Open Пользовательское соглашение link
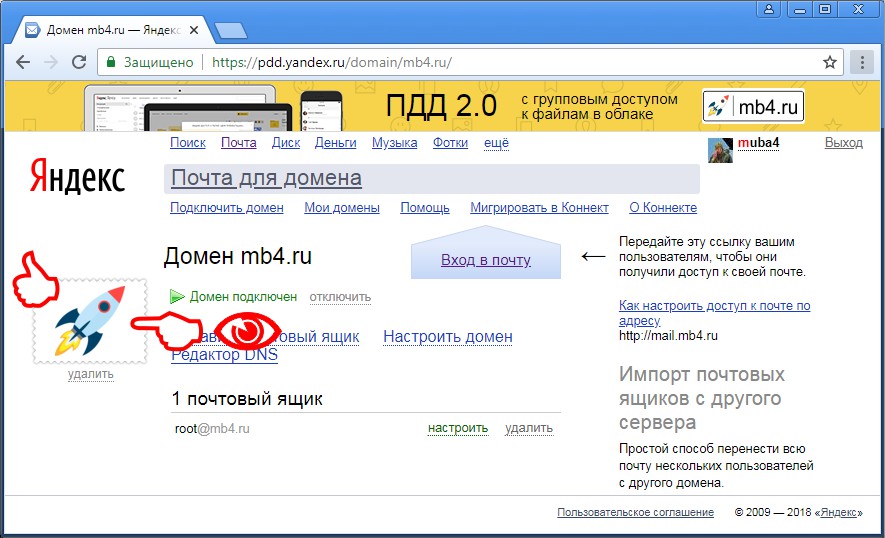The width and height of the screenshot is (885, 538). [x=636, y=512]
